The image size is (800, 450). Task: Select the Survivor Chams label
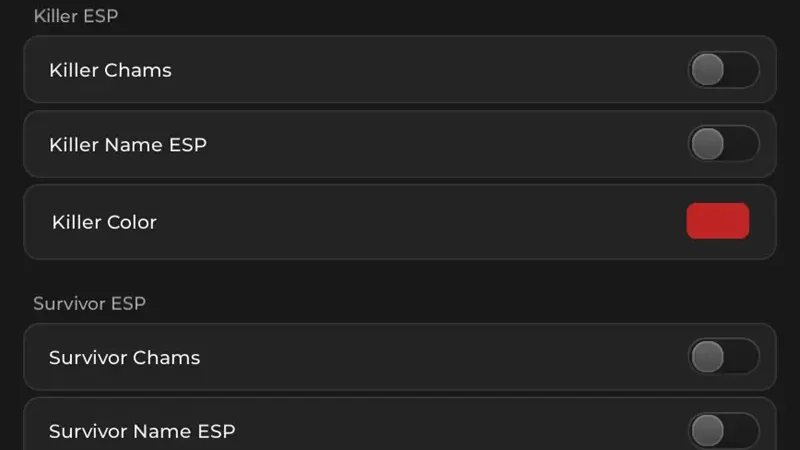pyautogui.click(x=124, y=358)
